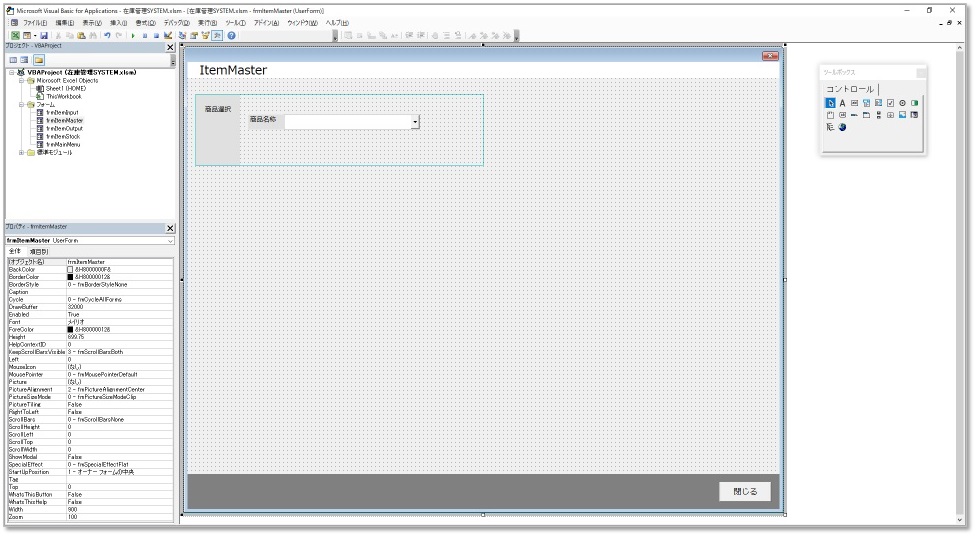Click the Toggle Folders icon in Project pane
This screenshot has width=976, height=536.
(39, 60)
